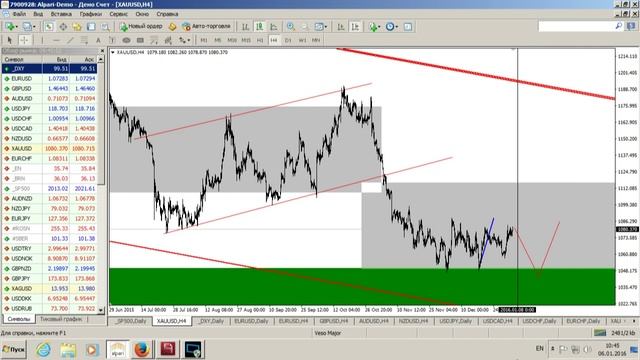Toggle Auto-trading button (Авто-торговля)
Image resolution: width=640 pixels, height=360 pixels.
pos(207,27)
